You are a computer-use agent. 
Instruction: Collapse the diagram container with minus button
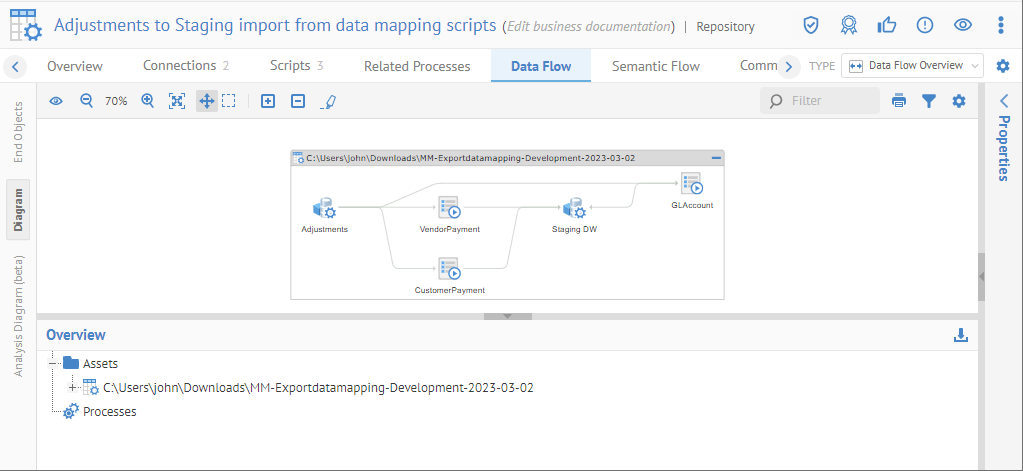tap(716, 158)
